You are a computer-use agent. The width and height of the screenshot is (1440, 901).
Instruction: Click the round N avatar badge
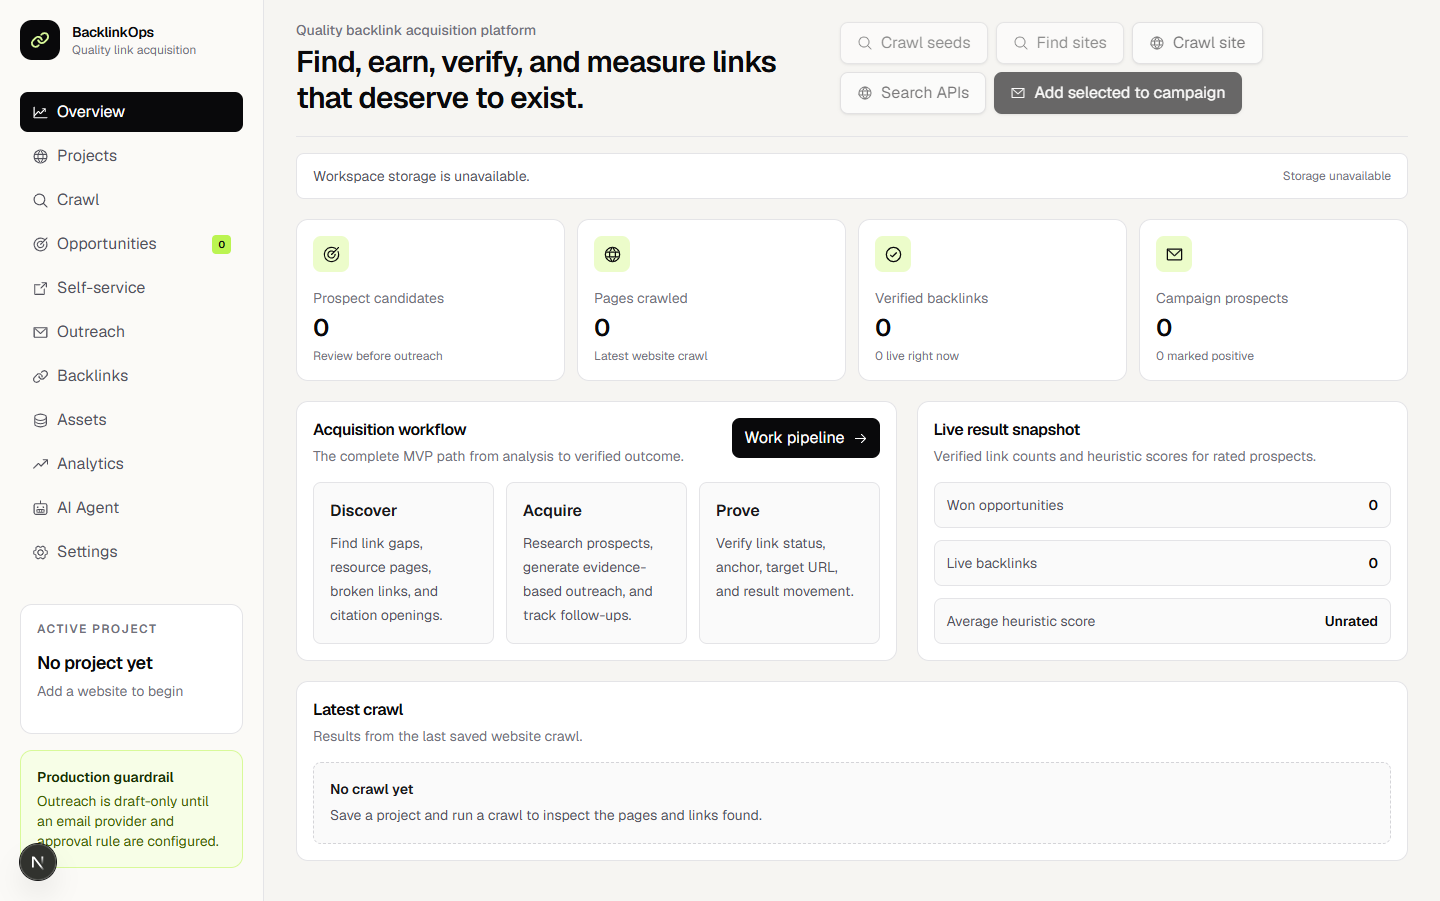[38, 862]
